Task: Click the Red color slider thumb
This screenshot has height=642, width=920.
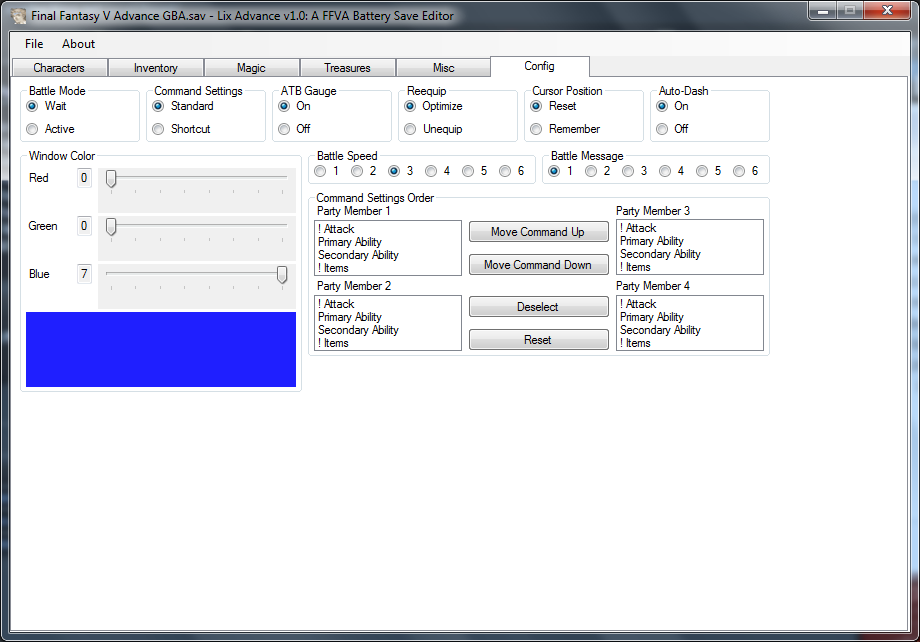Action: 111,179
